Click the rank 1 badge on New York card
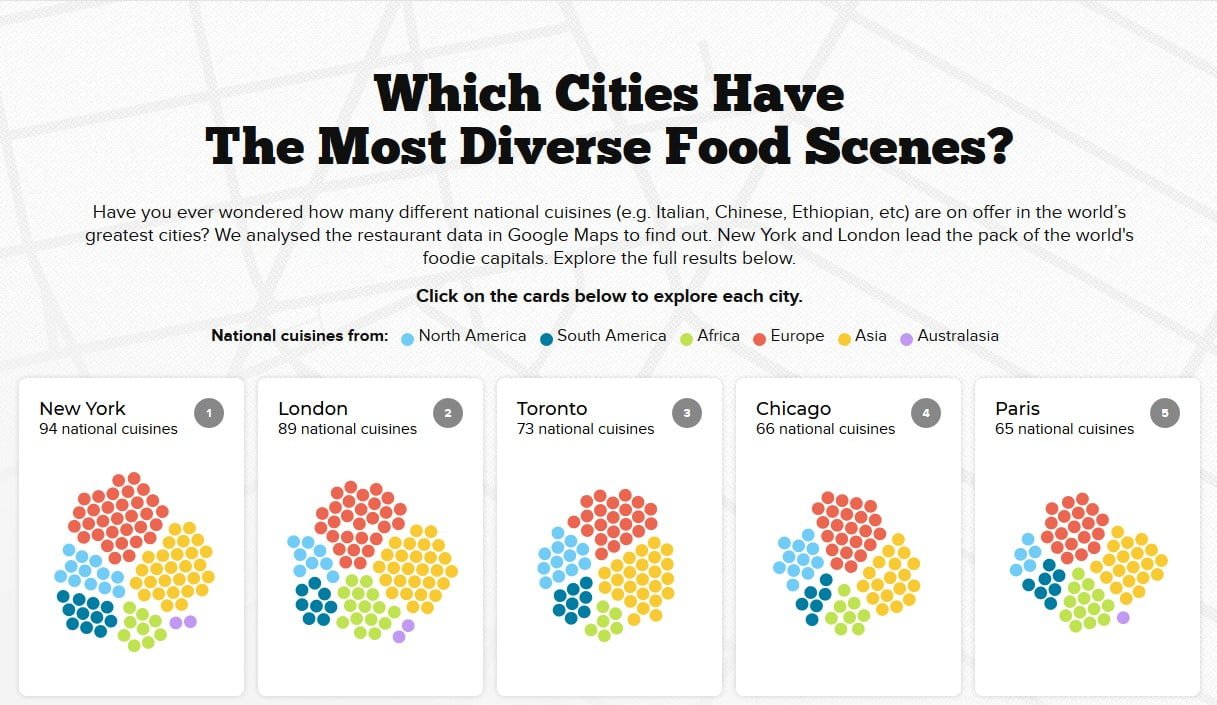The height and width of the screenshot is (705, 1217). pos(209,412)
